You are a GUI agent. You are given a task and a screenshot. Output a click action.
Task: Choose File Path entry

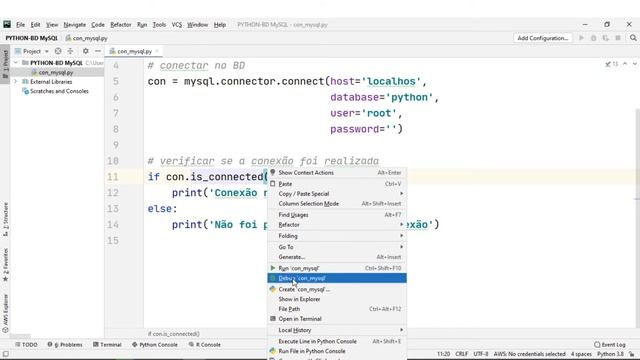point(337,309)
